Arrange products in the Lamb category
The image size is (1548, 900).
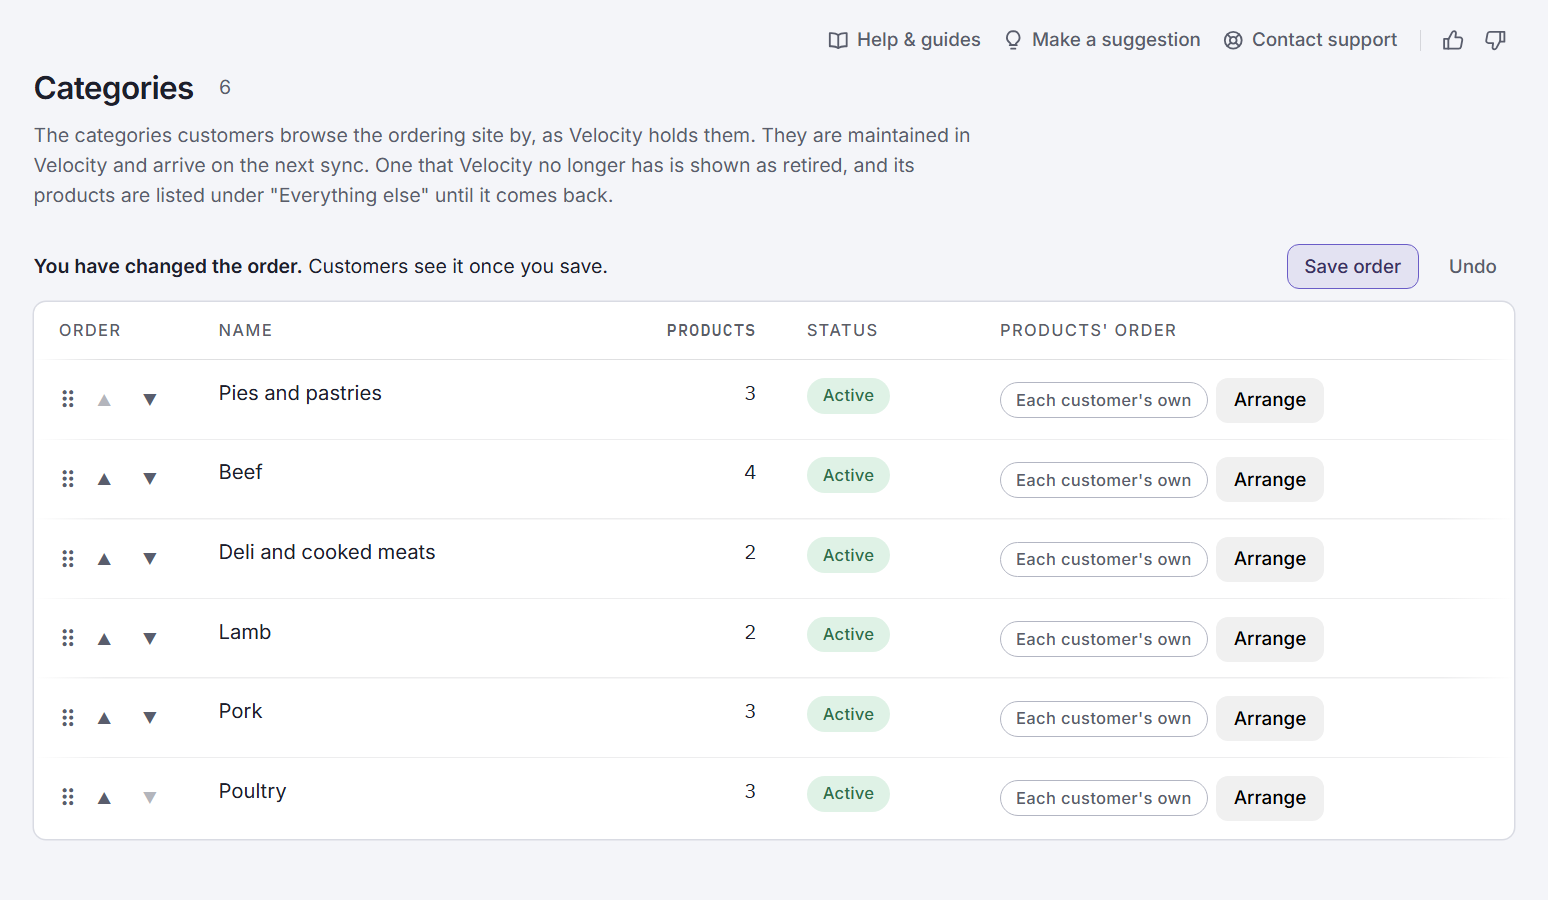[x=1270, y=639]
